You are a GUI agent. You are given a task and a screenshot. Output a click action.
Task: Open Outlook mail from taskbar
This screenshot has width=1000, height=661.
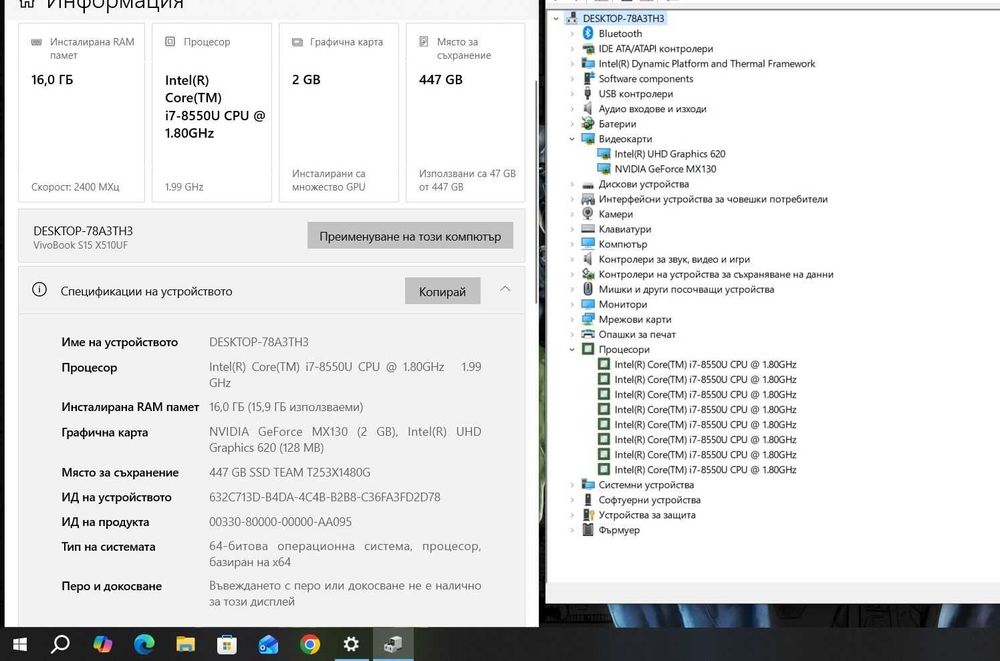268,644
